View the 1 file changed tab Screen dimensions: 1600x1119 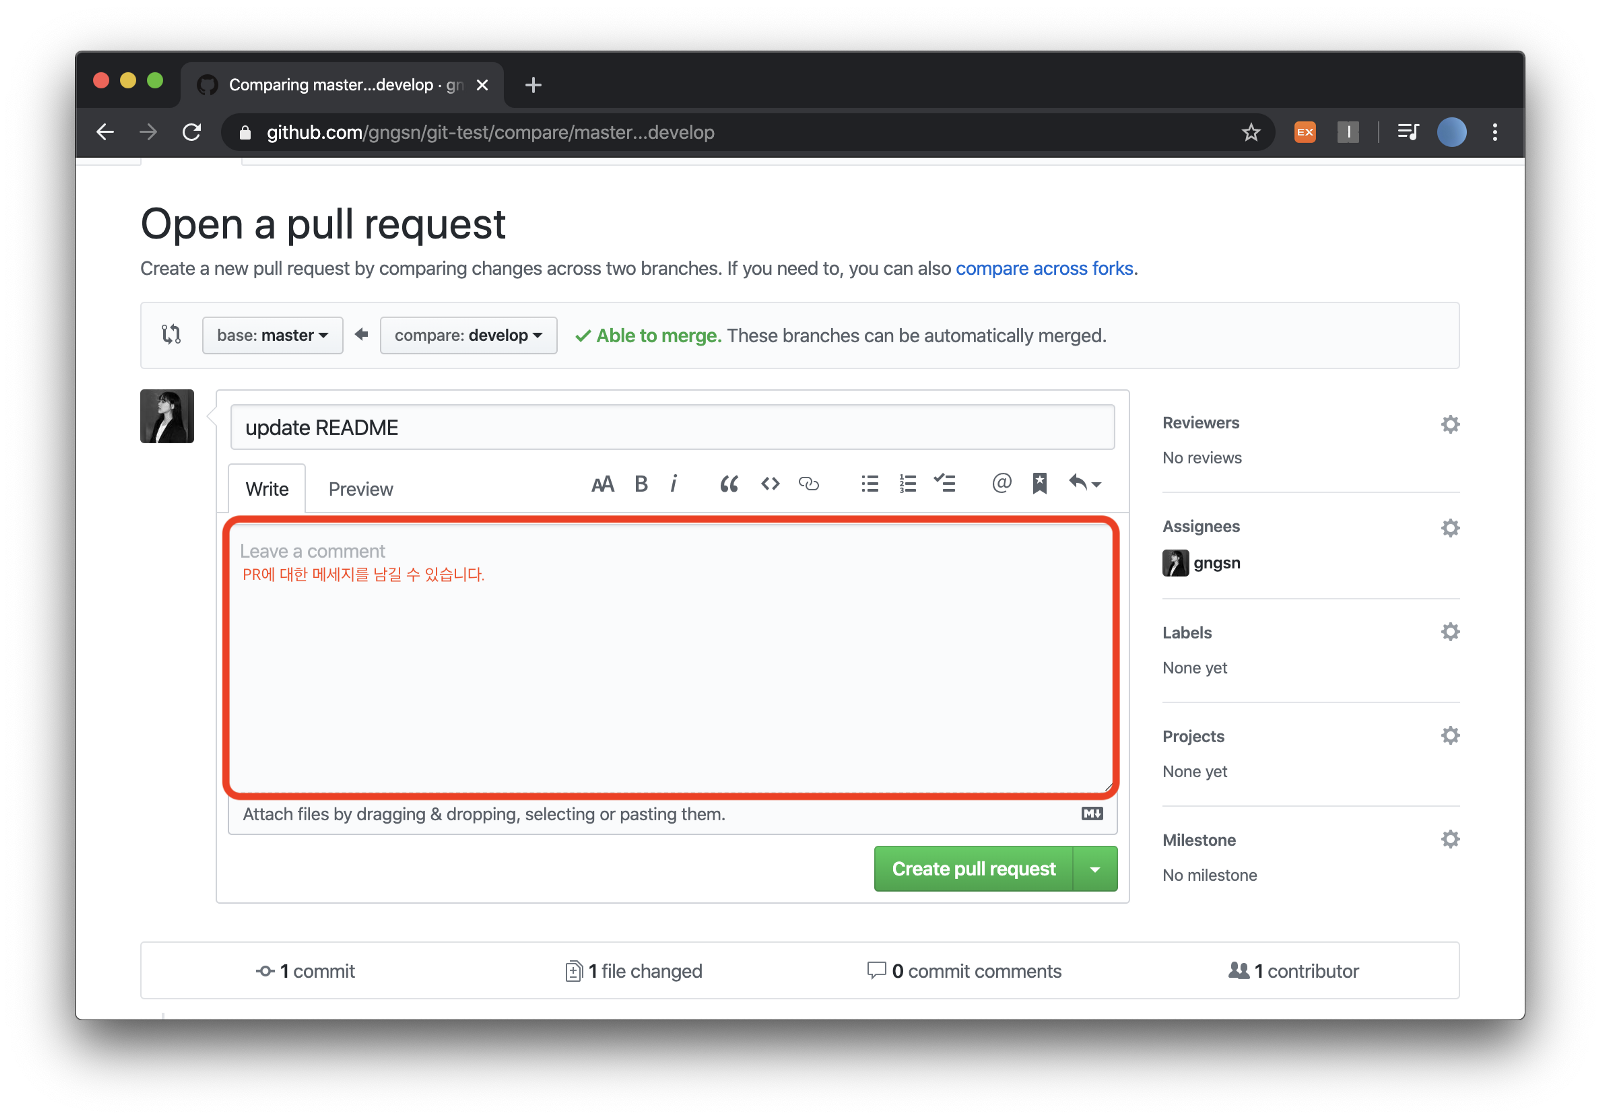click(x=634, y=971)
